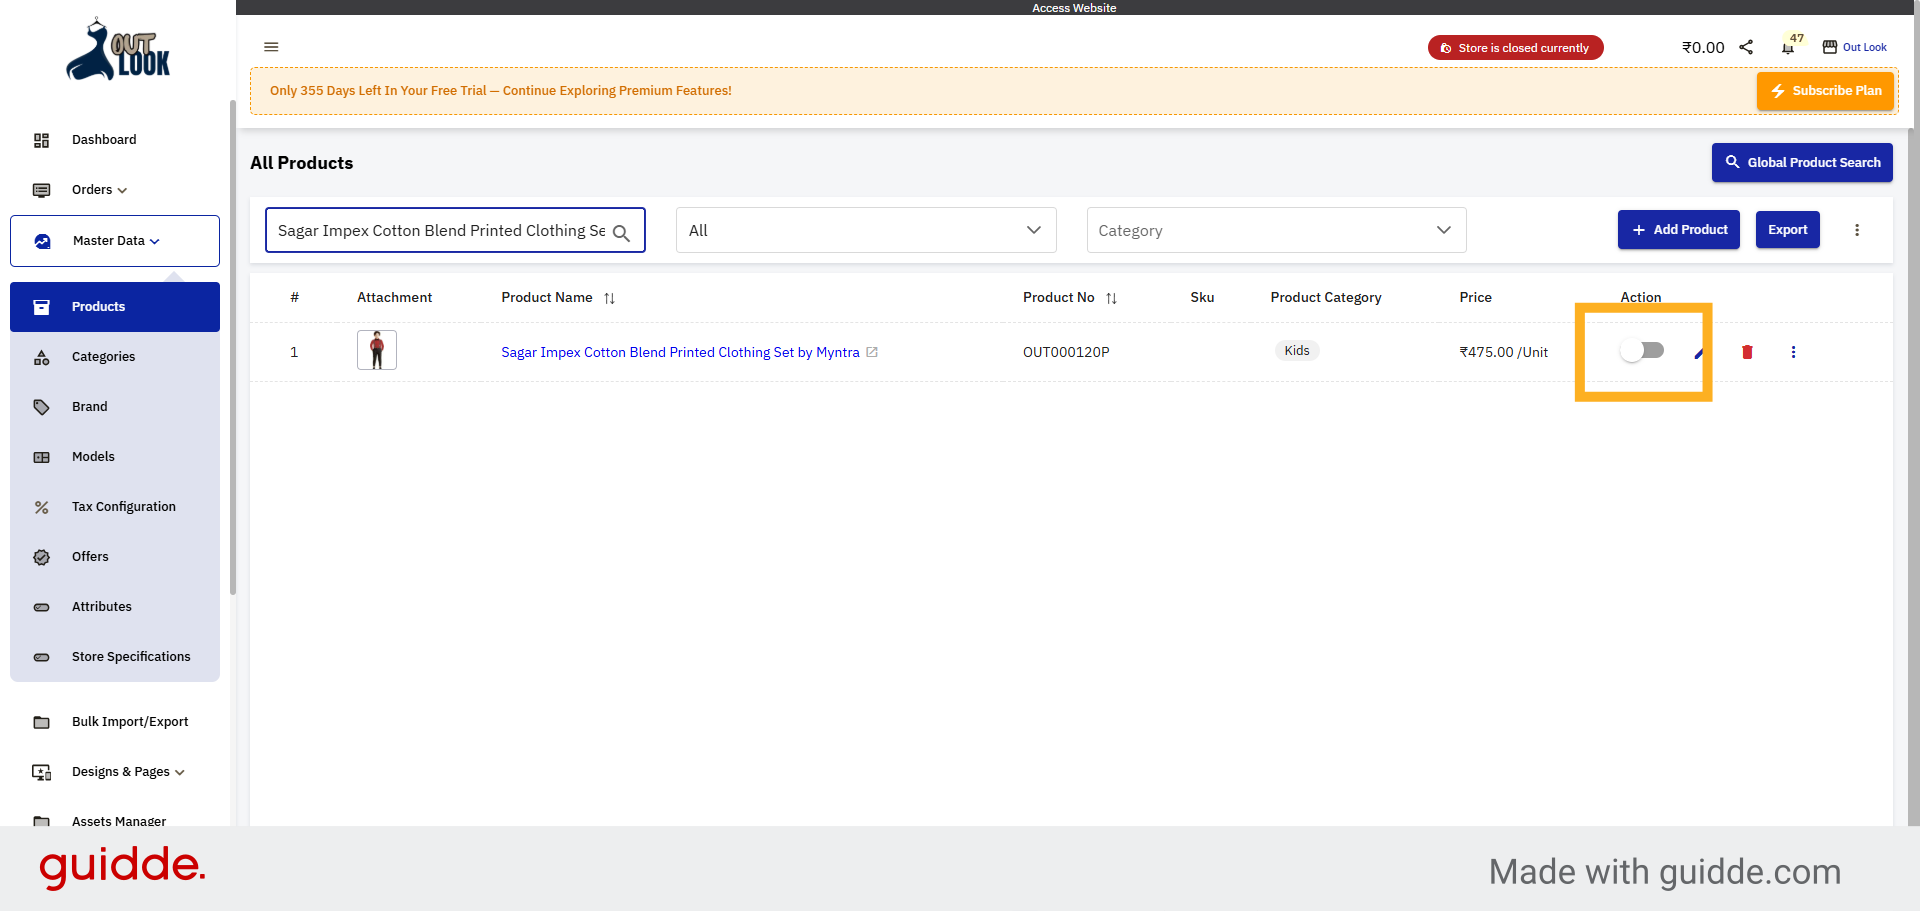Click the search magnifier in product search box
1920x911 pixels.
point(621,233)
